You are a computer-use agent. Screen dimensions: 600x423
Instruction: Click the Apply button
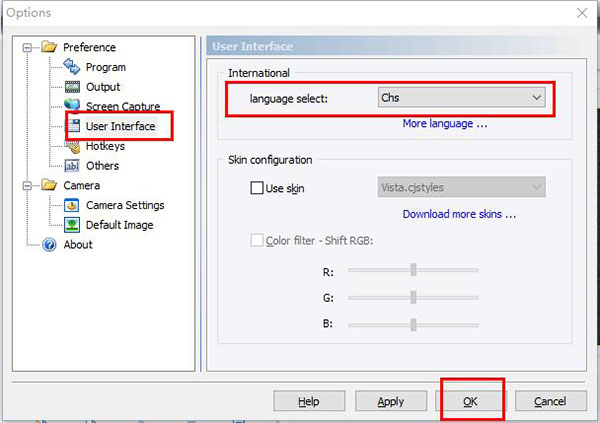tap(391, 401)
